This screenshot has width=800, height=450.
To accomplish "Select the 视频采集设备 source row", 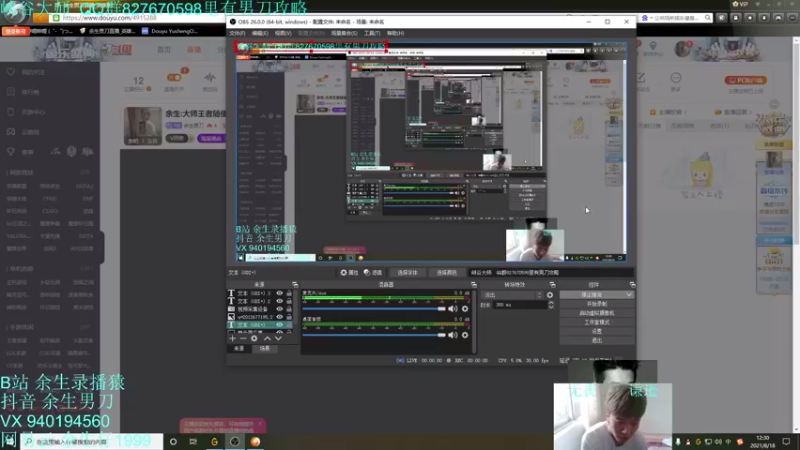I will (260, 309).
